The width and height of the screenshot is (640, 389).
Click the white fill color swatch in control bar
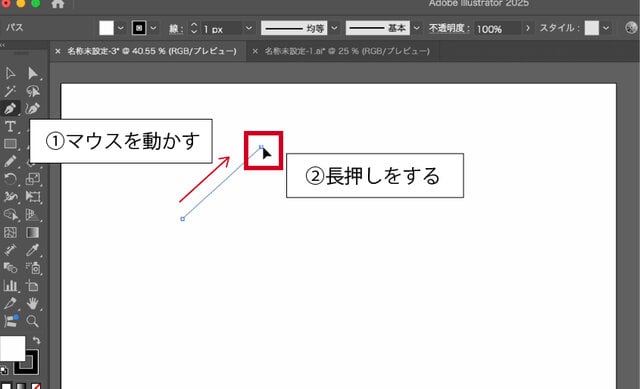click(x=106, y=28)
